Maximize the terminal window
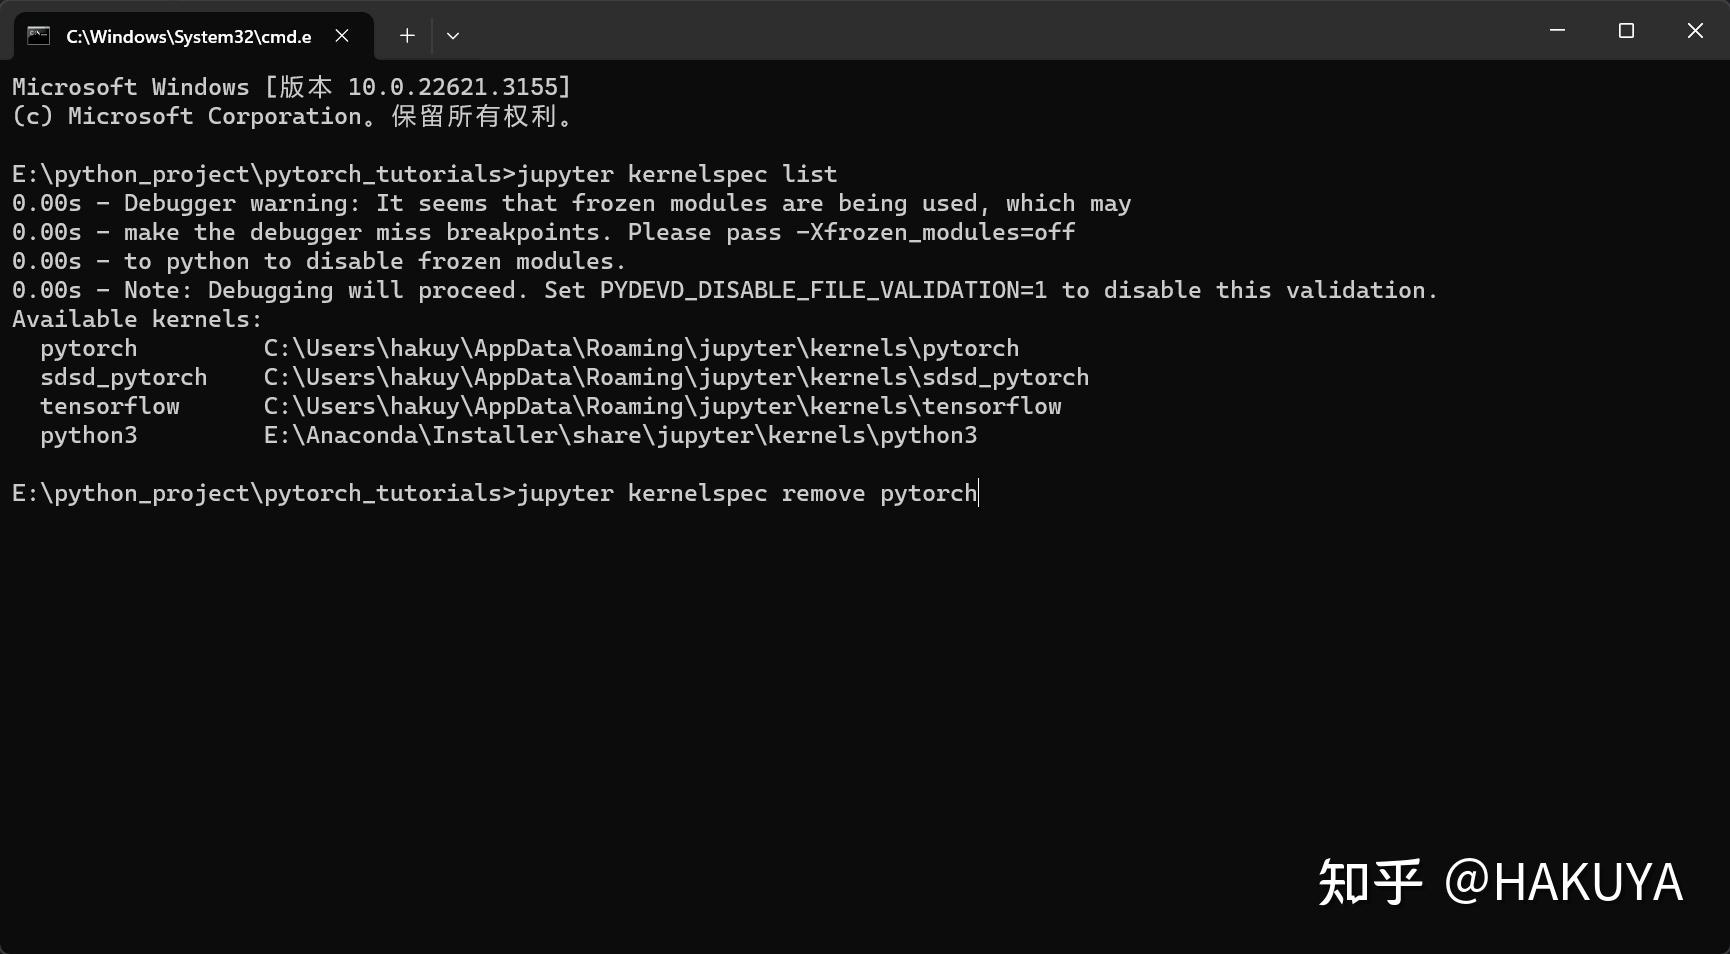 pyautogui.click(x=1626, y=31)
